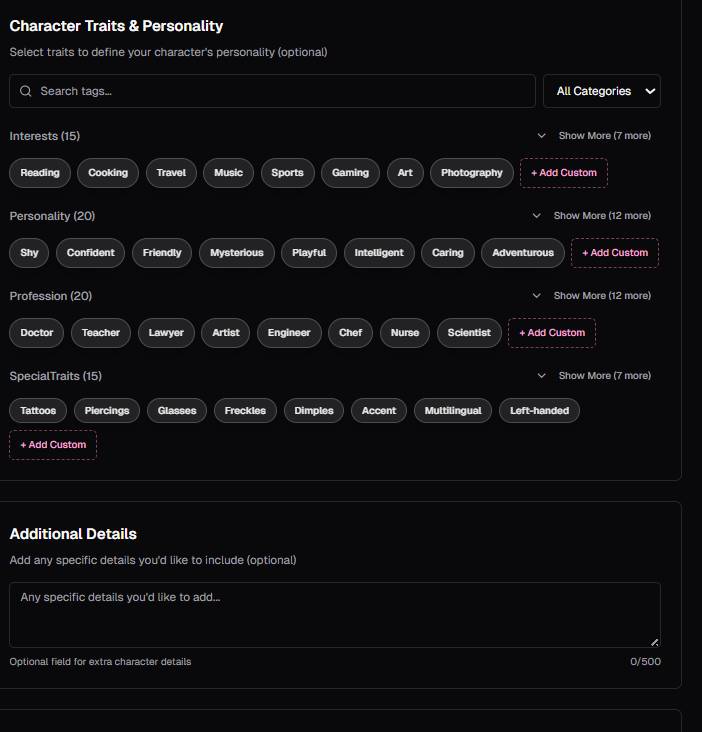
Task: Choose the Left-handed special trait tag
Action: pos(540,411)
